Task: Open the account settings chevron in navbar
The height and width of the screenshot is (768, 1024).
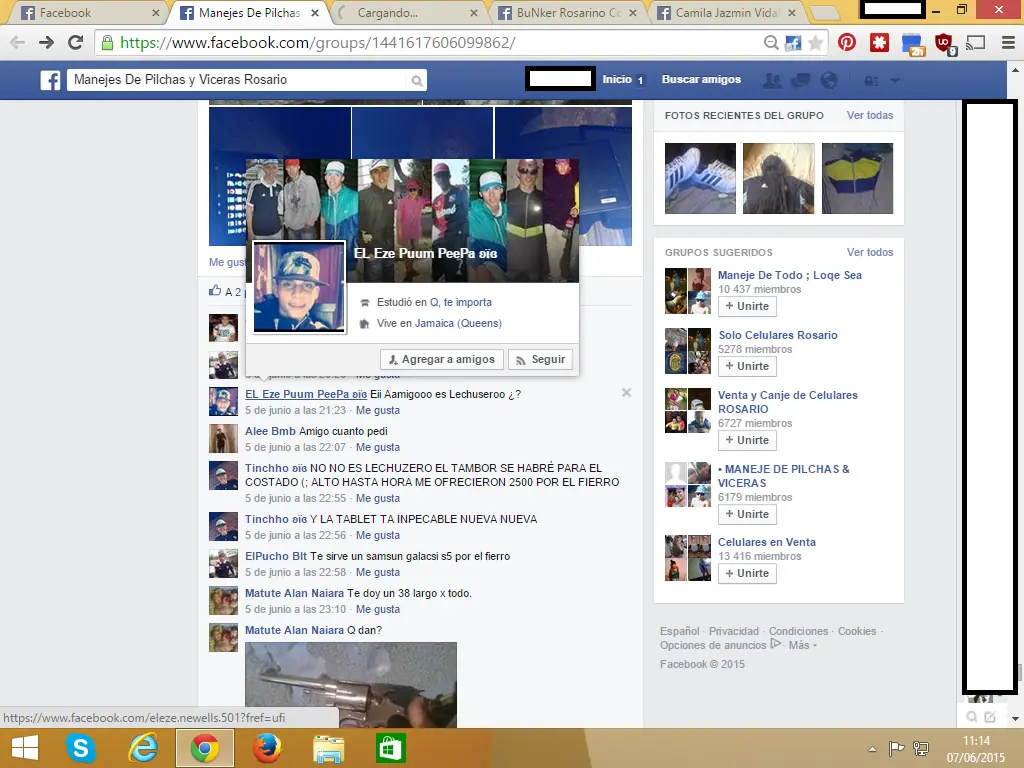Action: (x=895, y=79)
